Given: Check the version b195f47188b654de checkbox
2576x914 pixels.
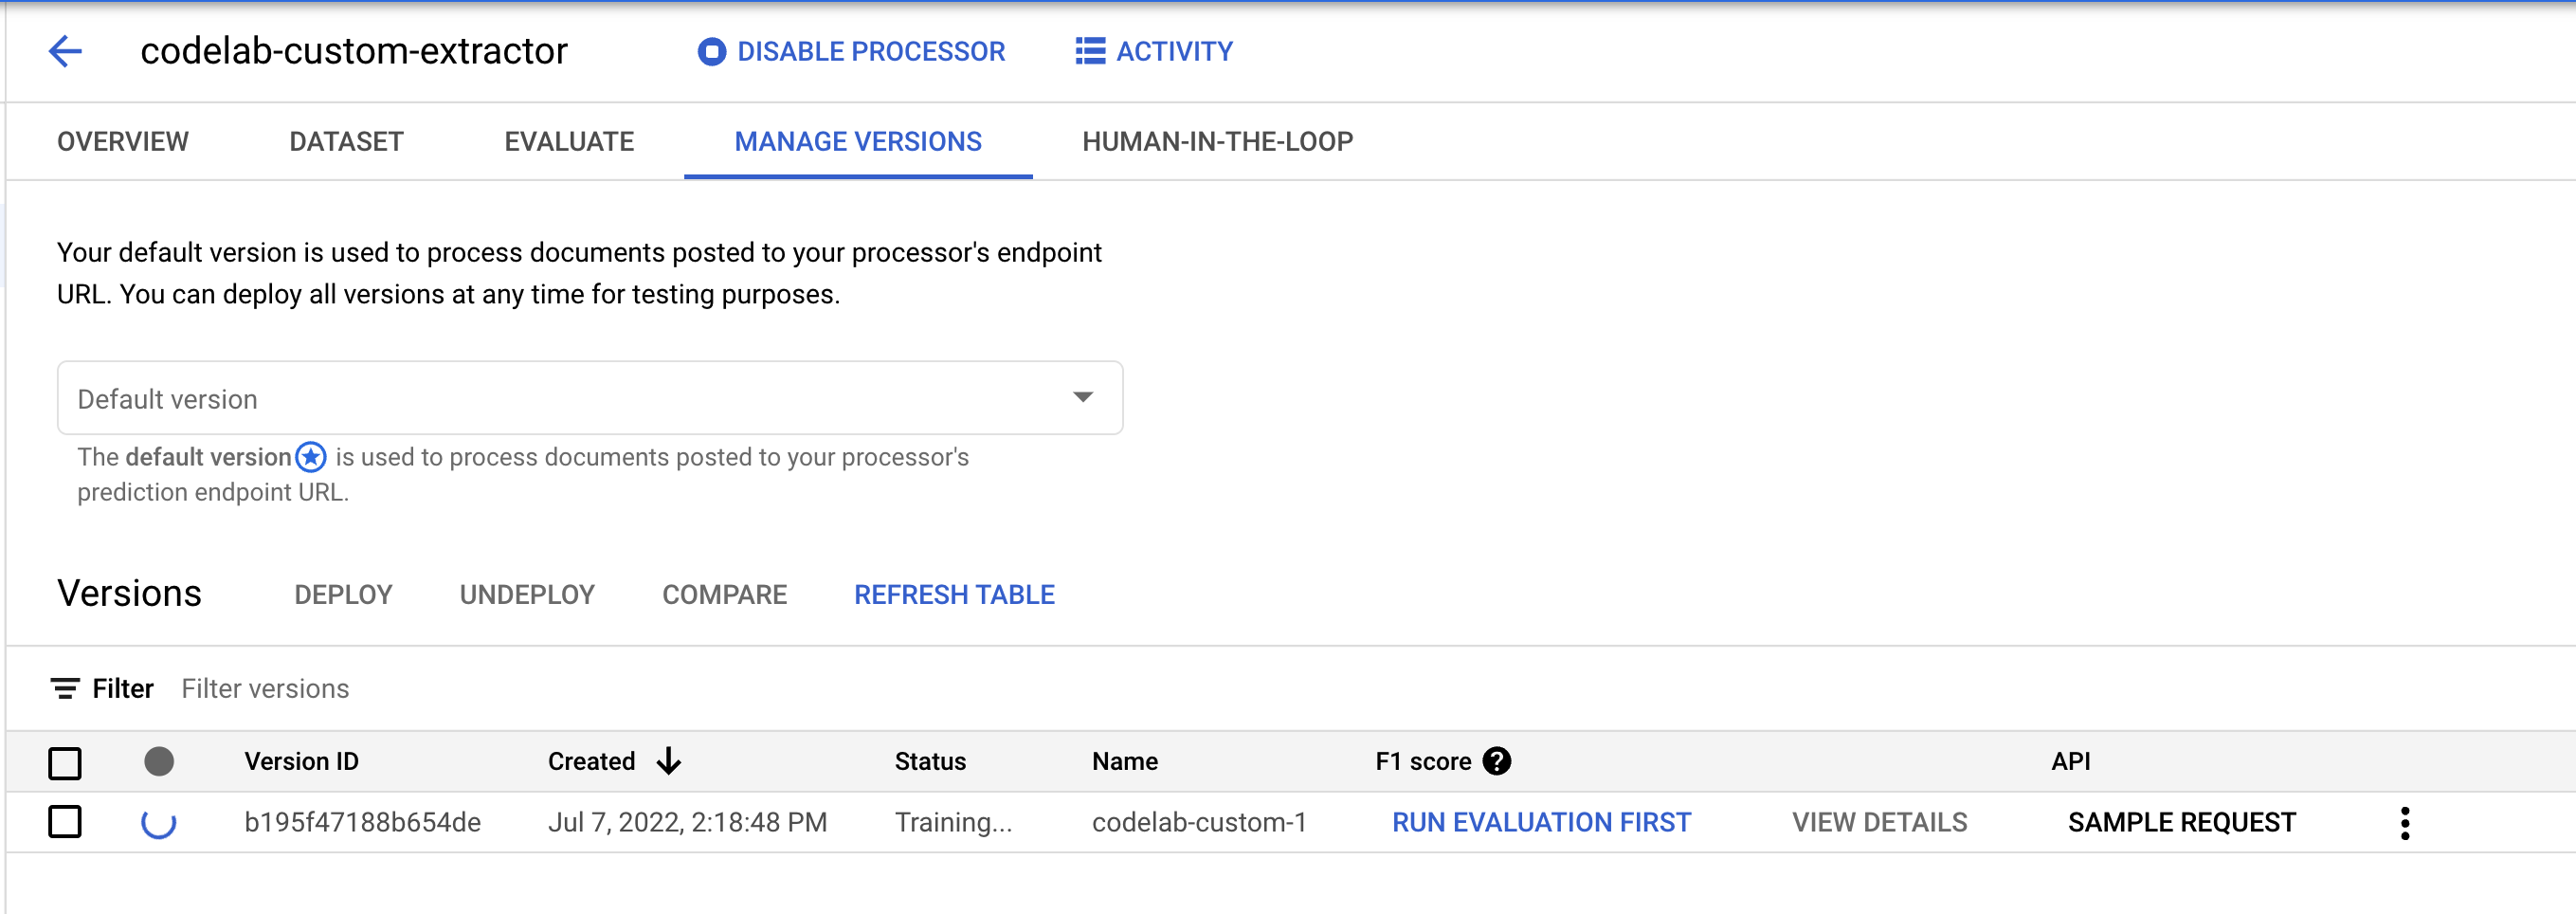Looking at the screenshot, I should click(65, 822).
